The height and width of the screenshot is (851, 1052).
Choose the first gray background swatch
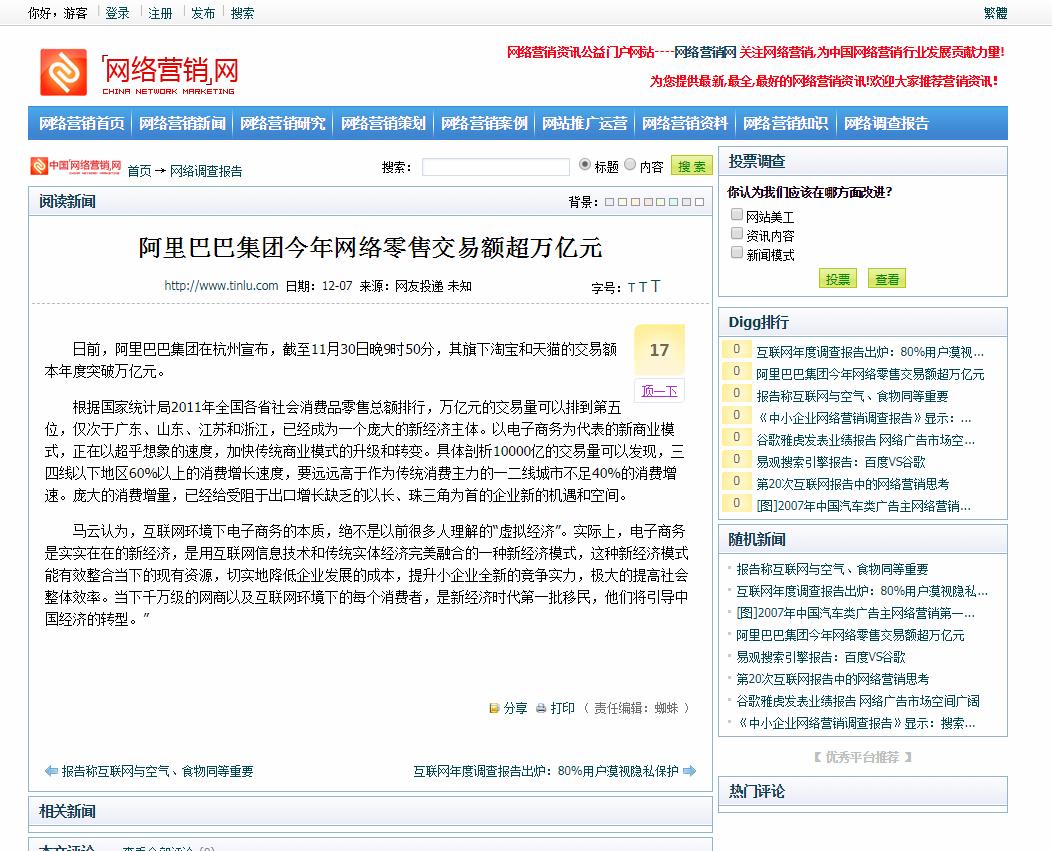click(x=609, y=202)
